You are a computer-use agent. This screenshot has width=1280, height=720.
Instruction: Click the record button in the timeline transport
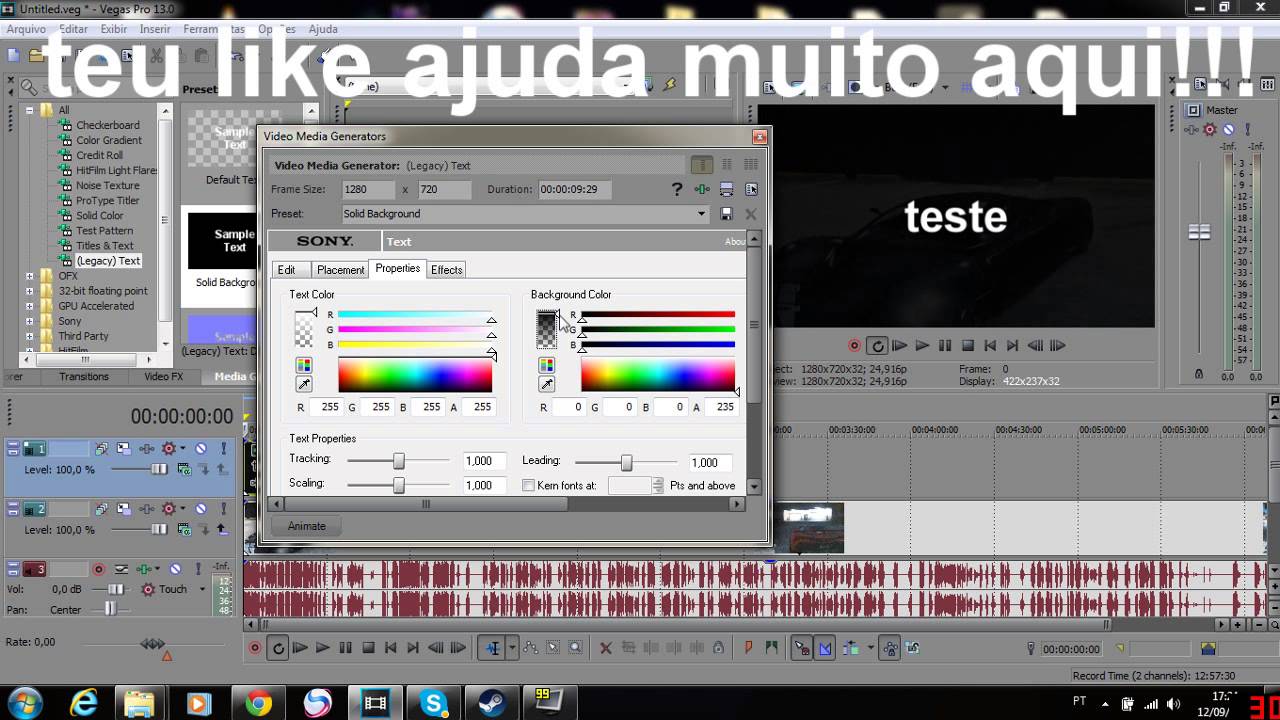pyautogui.click(x=255, y=648)
